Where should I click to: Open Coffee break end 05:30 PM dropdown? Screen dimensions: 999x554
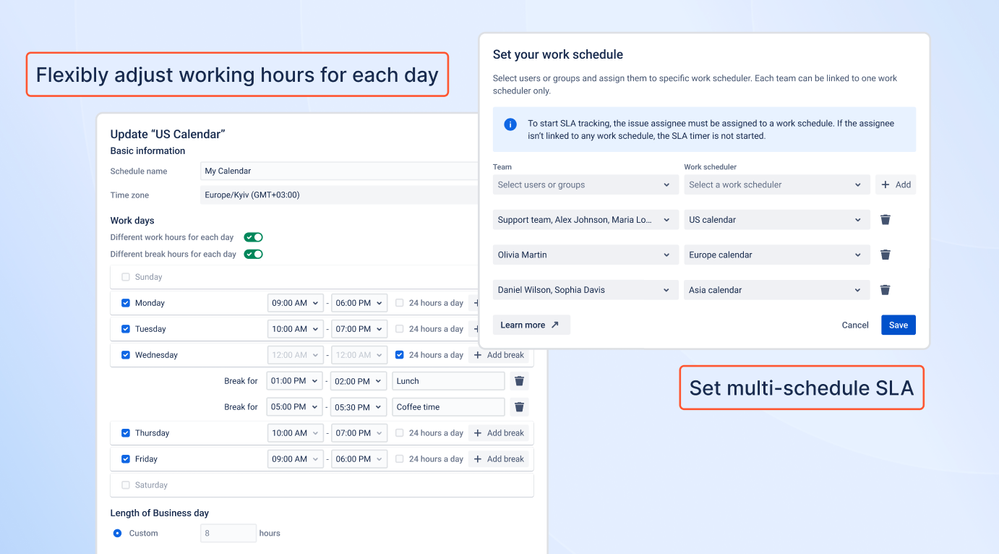358,407
